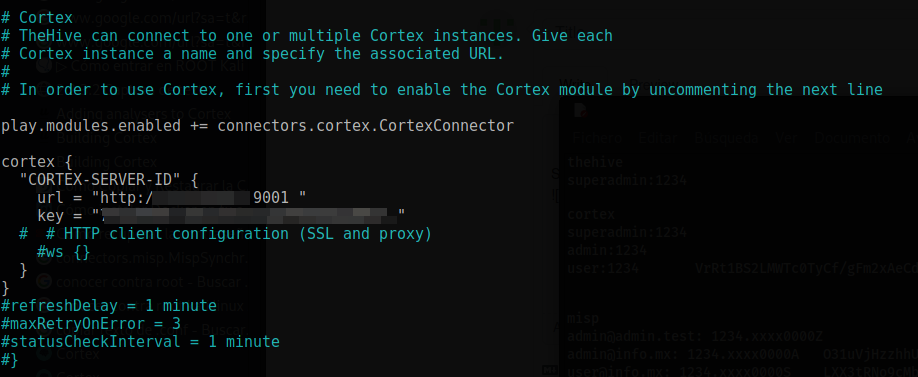
Task: Click "Adding analysers to Cortex" in background browser
Action: (144, 113)
